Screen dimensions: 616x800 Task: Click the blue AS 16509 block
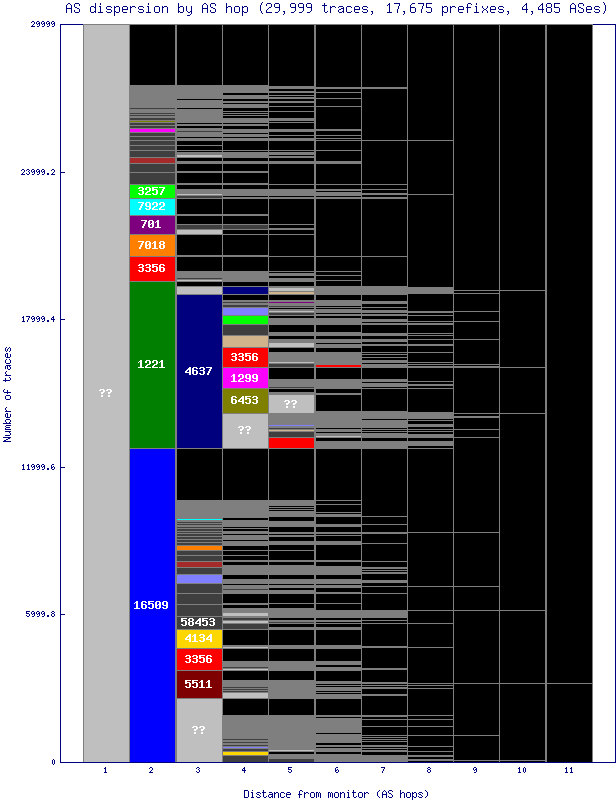click(x=152, y=605)
